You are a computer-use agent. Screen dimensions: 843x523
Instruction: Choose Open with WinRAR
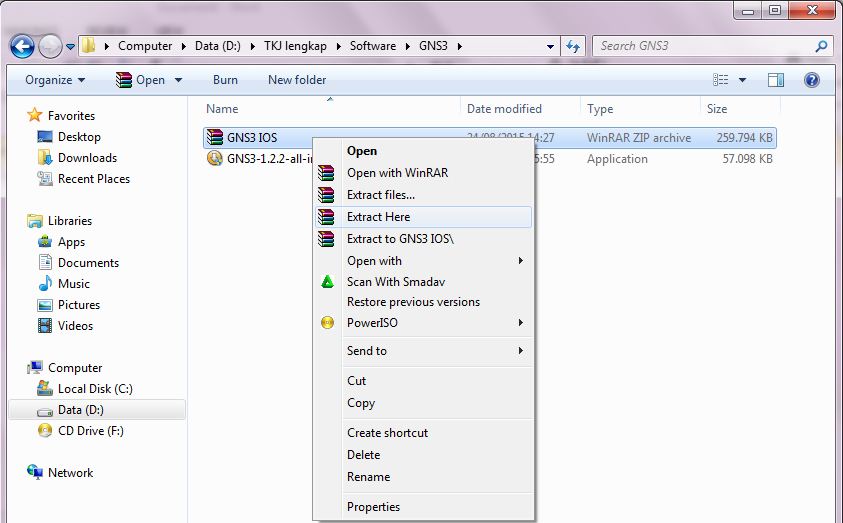coord(423,173)
